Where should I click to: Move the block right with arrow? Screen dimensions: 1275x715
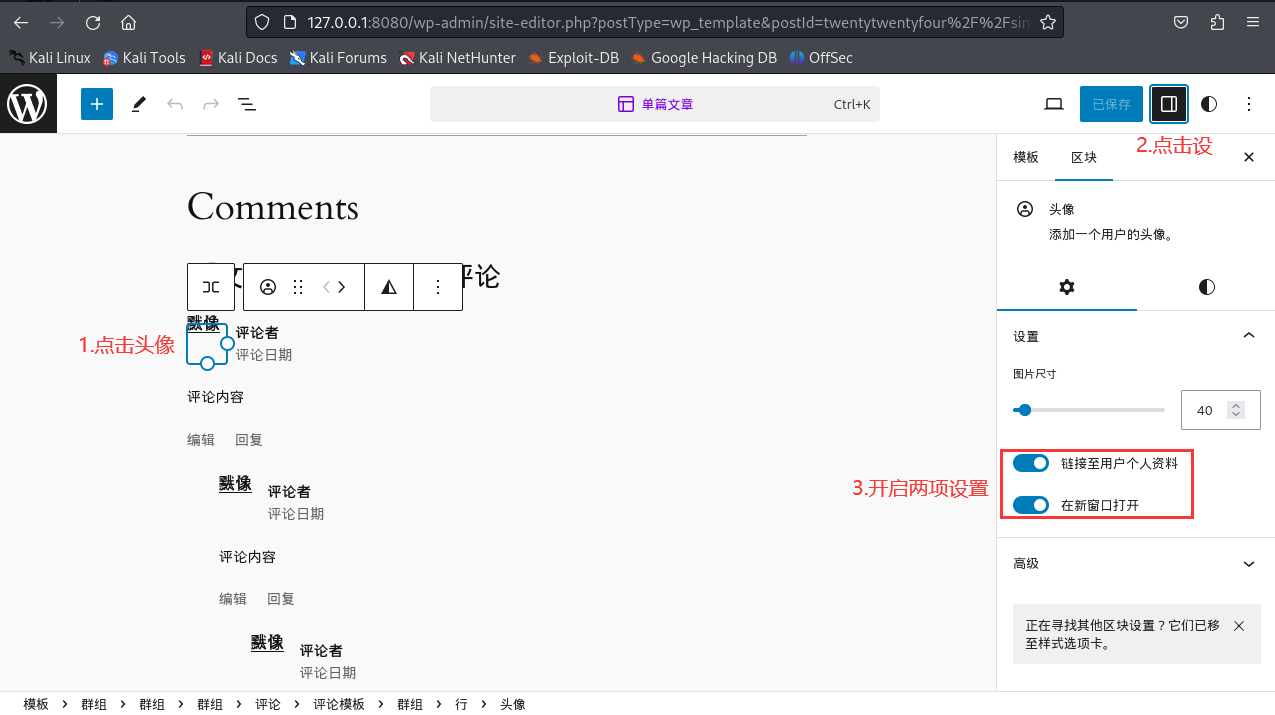[x=343, y=287]
